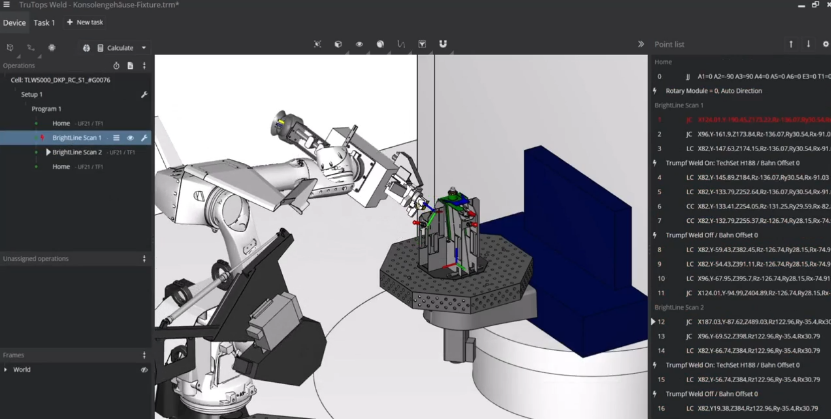This screenshot has height=419, width=831.
Task: Open the dropdown arrow next to Calculate
Action: point(144,47)
